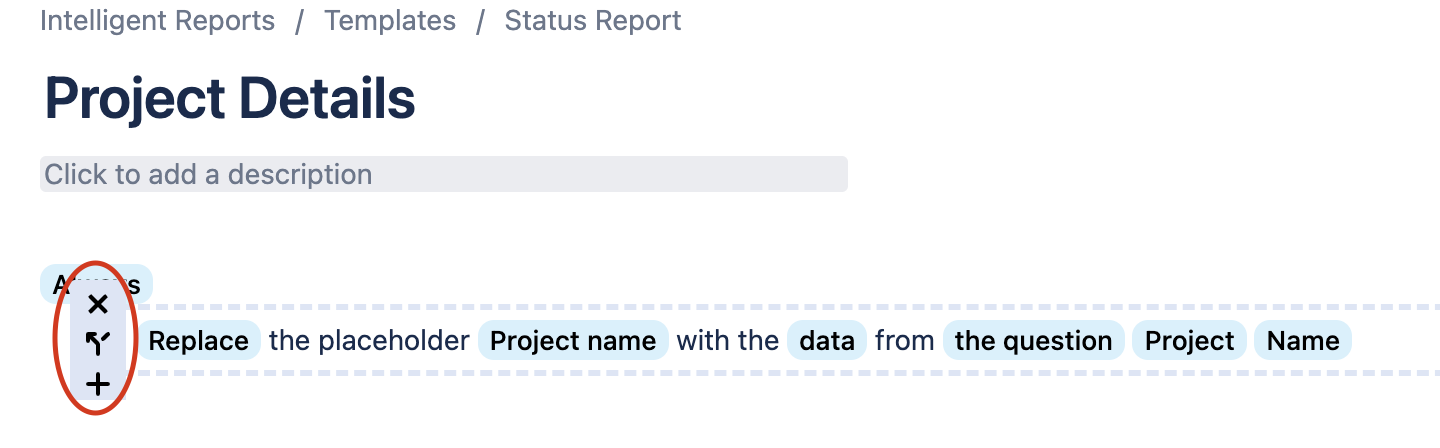Choose the Project pill in the rule
Screen dimensions: 1440x448
1189,341
